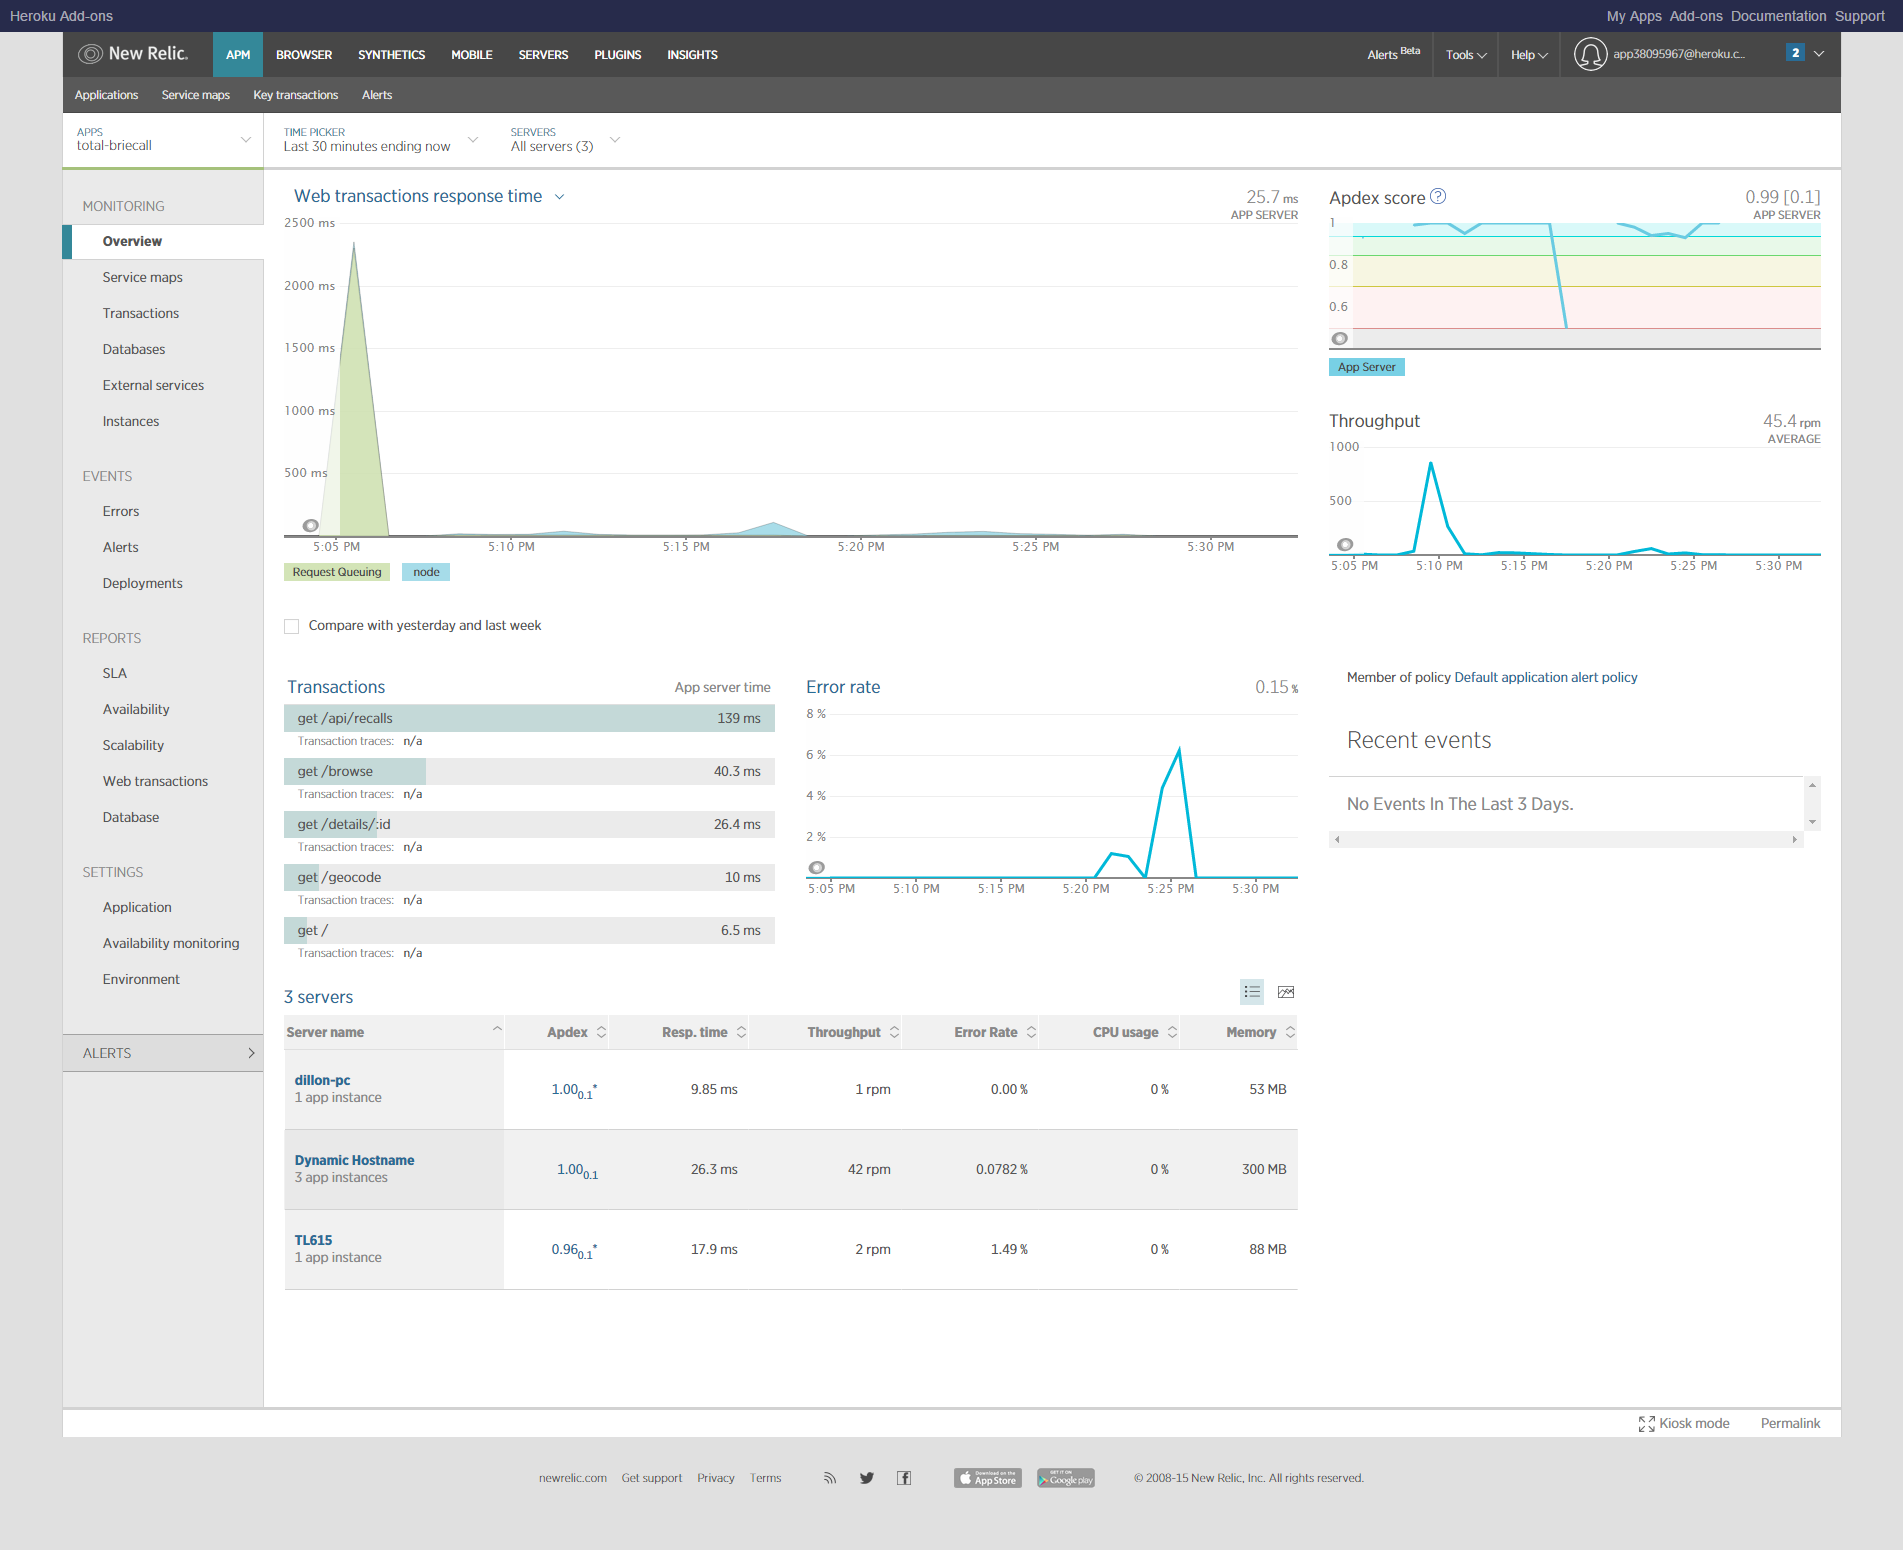Image resolution: width=1903 pixels, height=1550 pixels.
Task: Open Heroku Documentation link in top bar
Action: tap(1778, 16)
